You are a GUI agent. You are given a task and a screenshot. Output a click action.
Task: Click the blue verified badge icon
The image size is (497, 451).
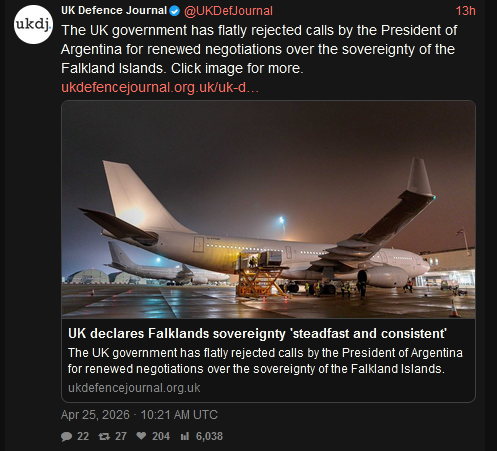175,11
